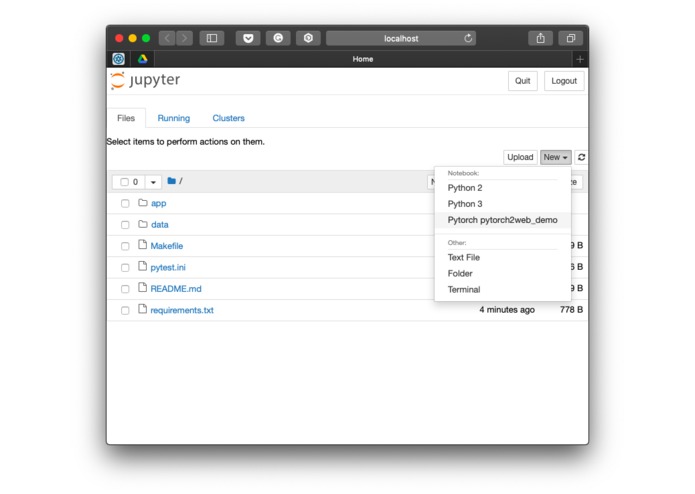
Task: Click the '4 minutes ago' modified time
Action: point(507,310)
